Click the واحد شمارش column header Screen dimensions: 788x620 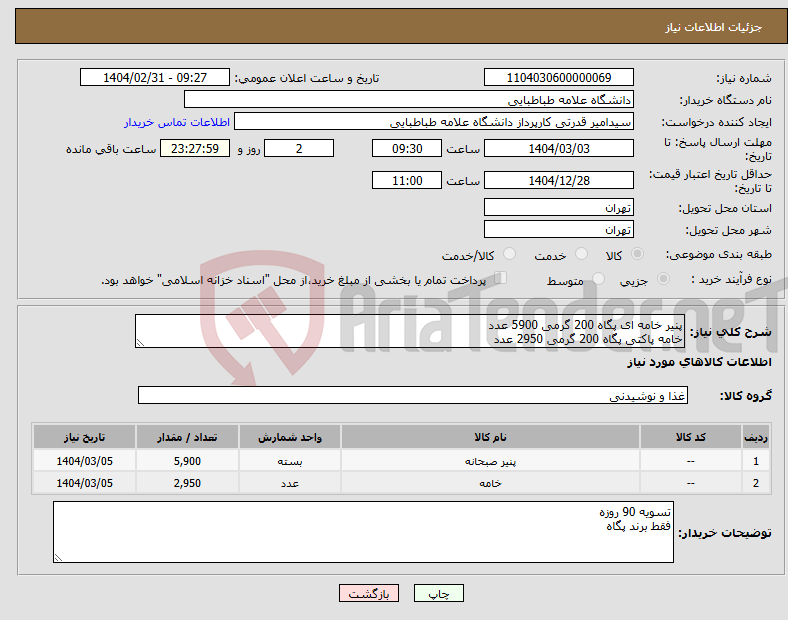click(x=290, y=437)
